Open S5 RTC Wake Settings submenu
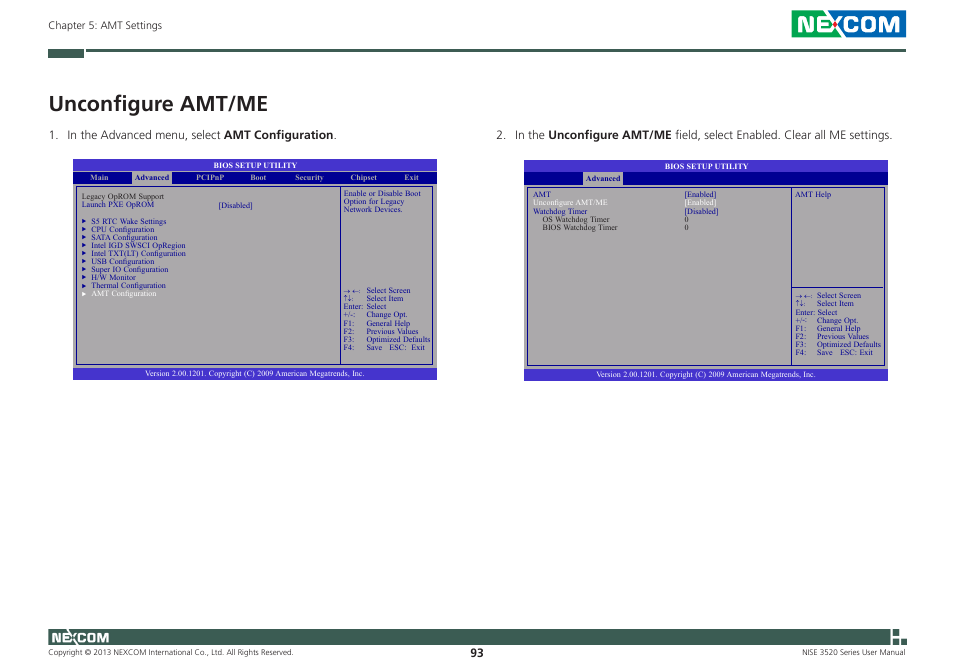This screenshot has height=672, width=954. click(x=128, y=221)
